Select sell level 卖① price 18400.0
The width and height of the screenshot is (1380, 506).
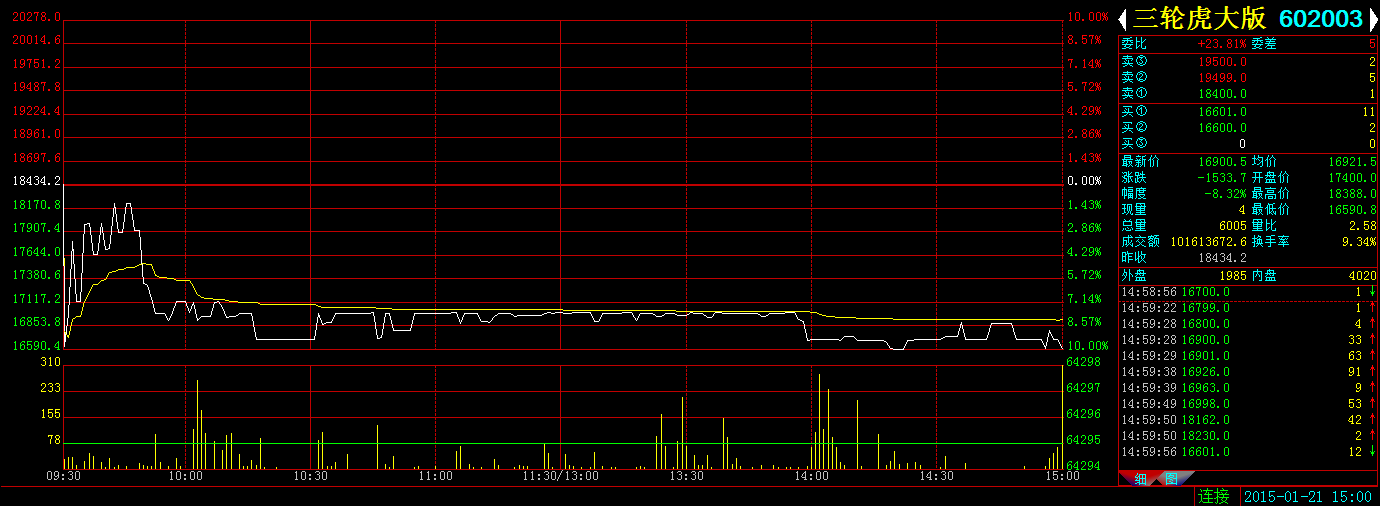pyautogui.click(x=1222, y=93)
